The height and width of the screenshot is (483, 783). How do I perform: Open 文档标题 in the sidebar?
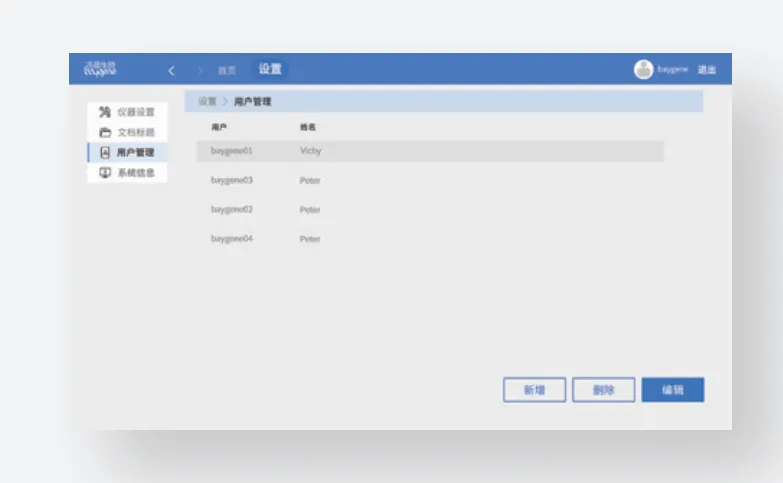pyautogui.click(x=127, y=132)
